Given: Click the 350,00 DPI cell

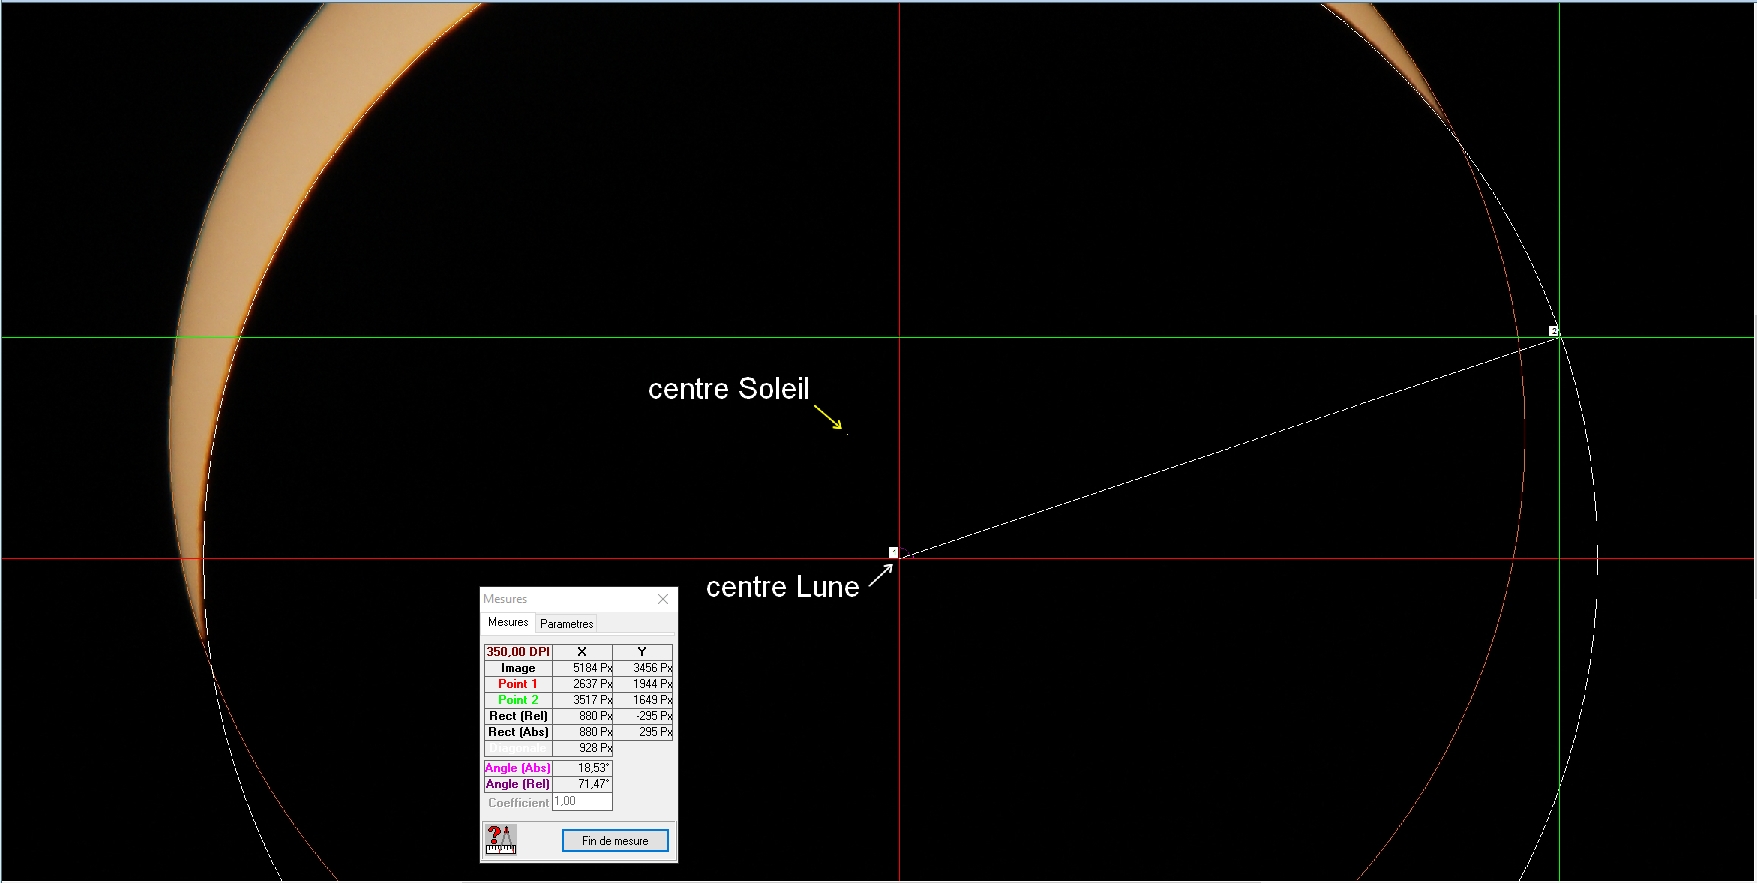Looking at the screenshot, I should click(x=518, y=652).
